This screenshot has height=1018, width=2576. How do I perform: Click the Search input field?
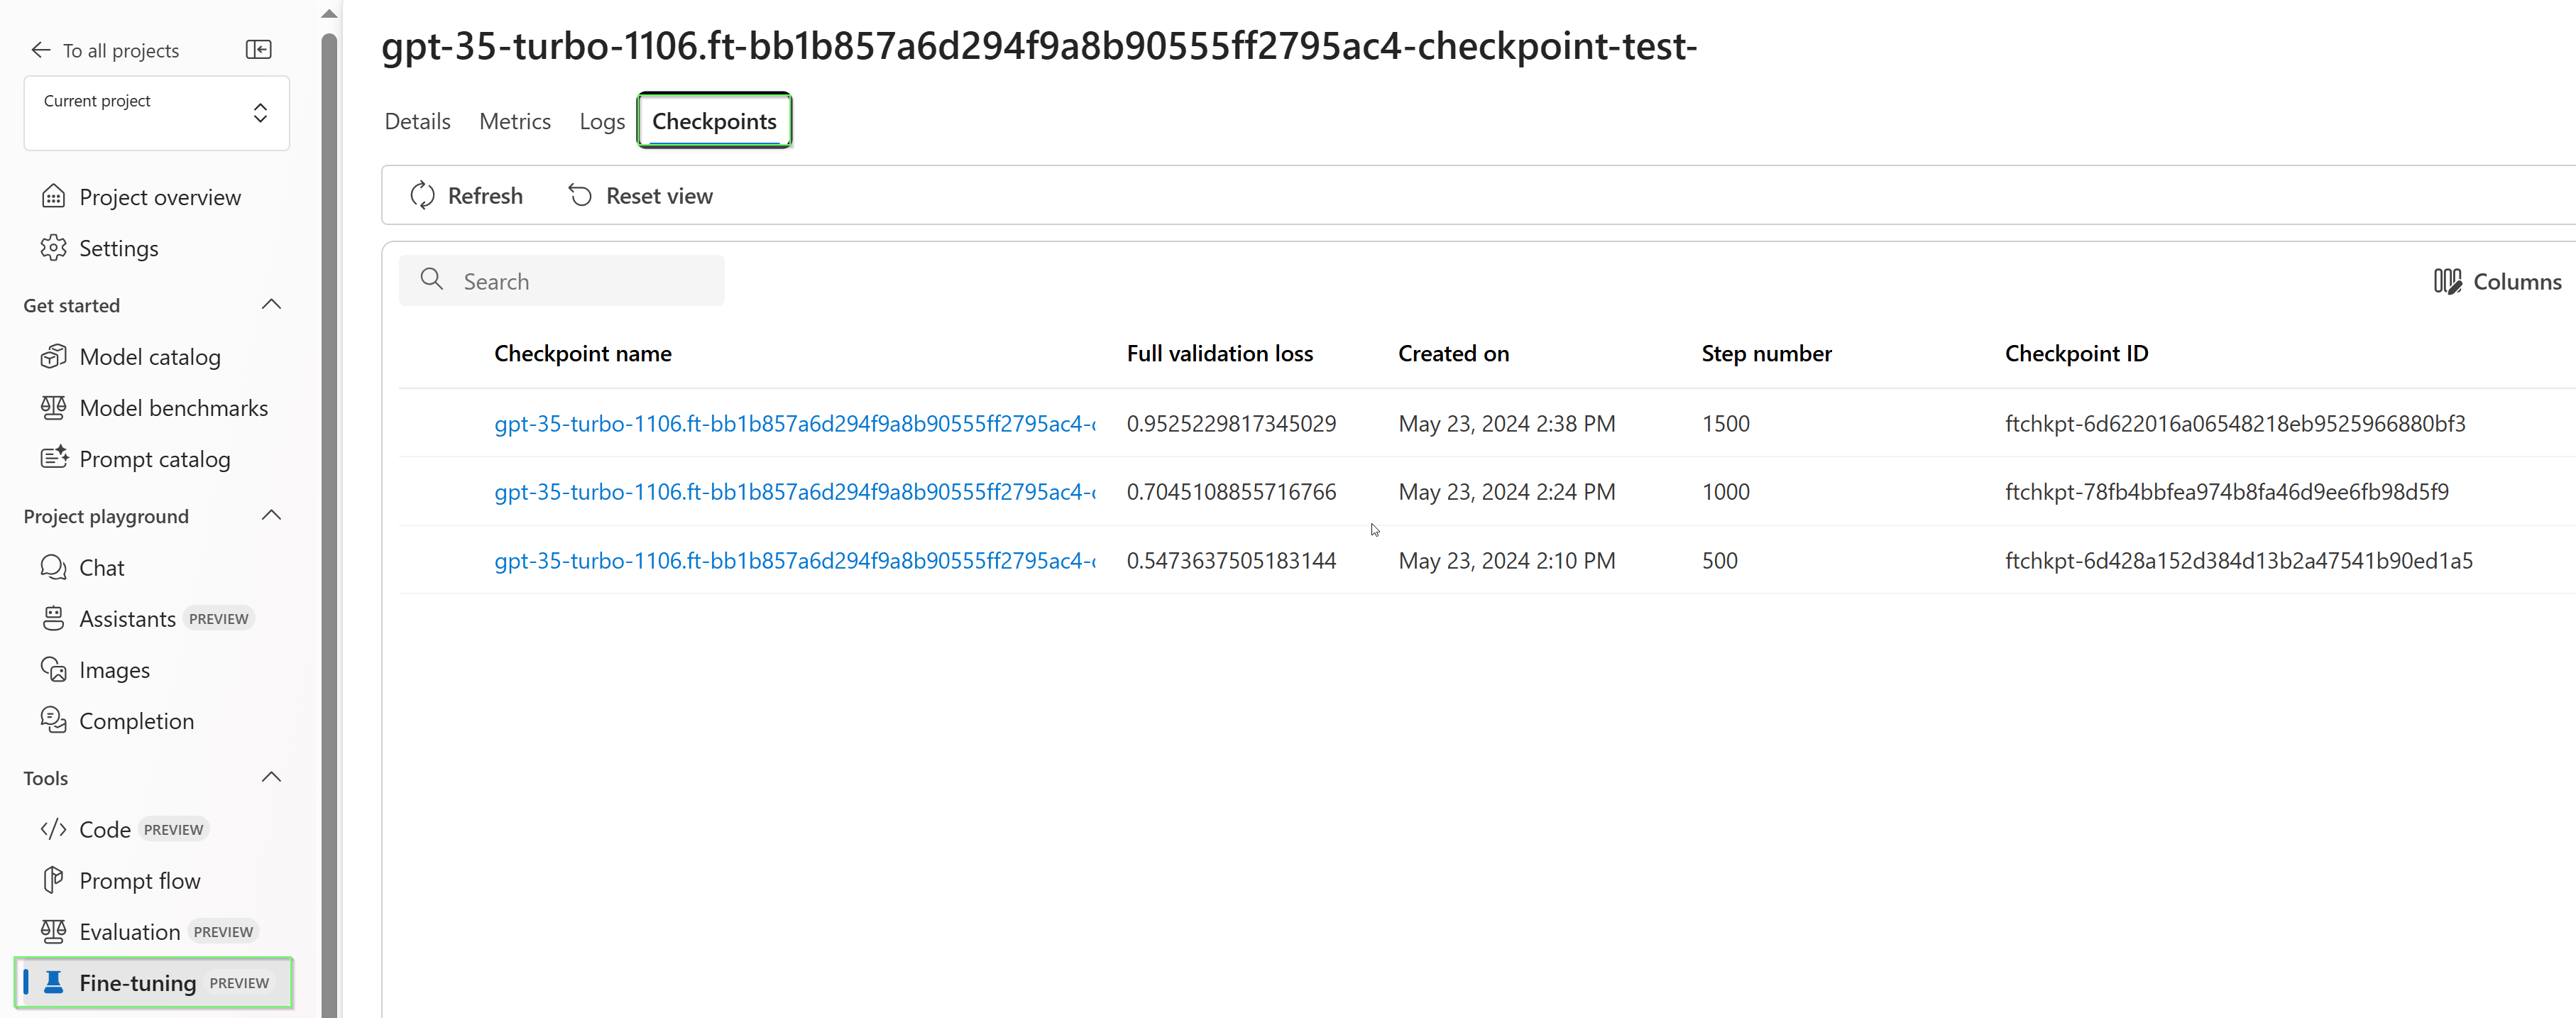[565, 279]
